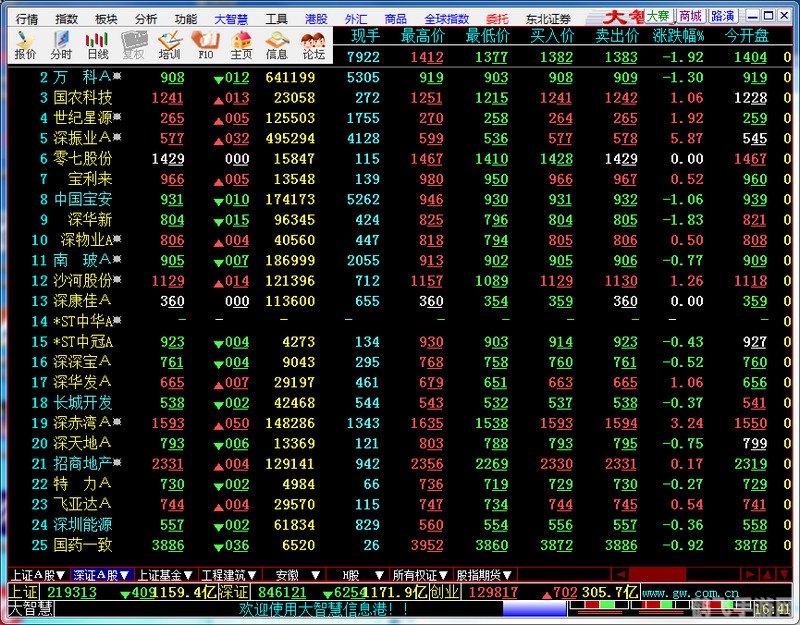Open the 论坛 forum icon

pos(313,45)
